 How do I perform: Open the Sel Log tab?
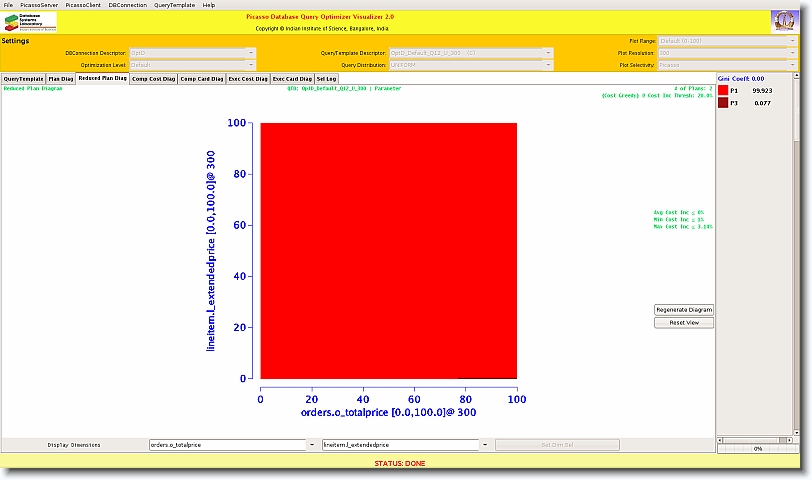click(327, 78)
